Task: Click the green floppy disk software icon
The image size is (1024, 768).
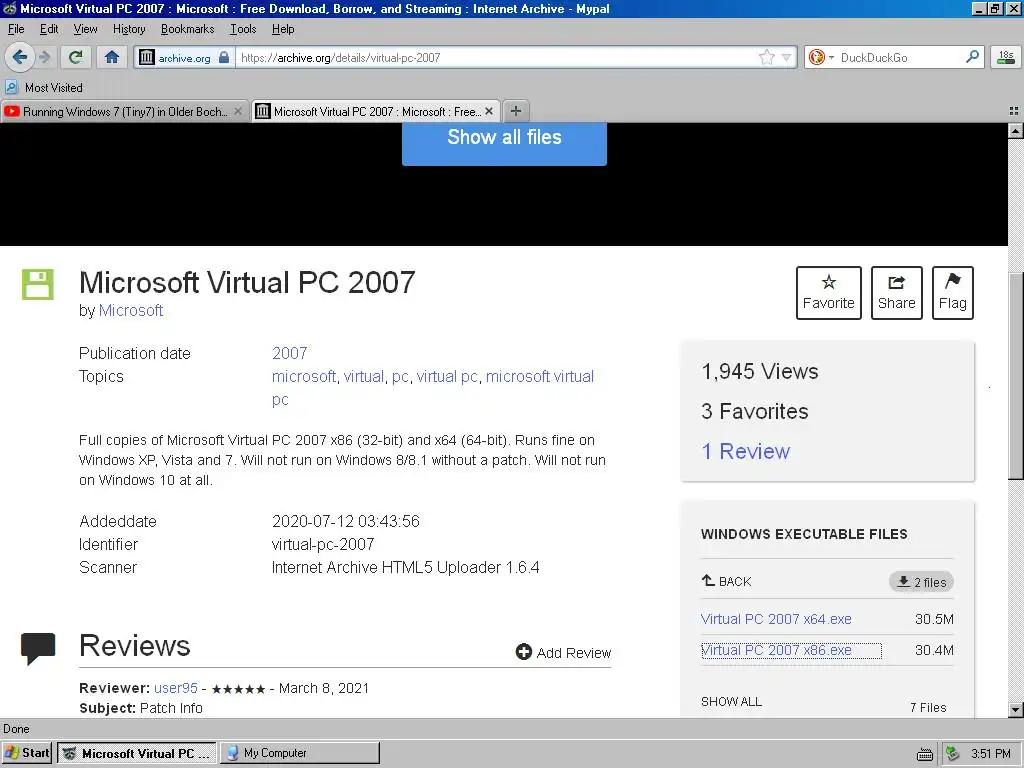Action: (38, 284)
